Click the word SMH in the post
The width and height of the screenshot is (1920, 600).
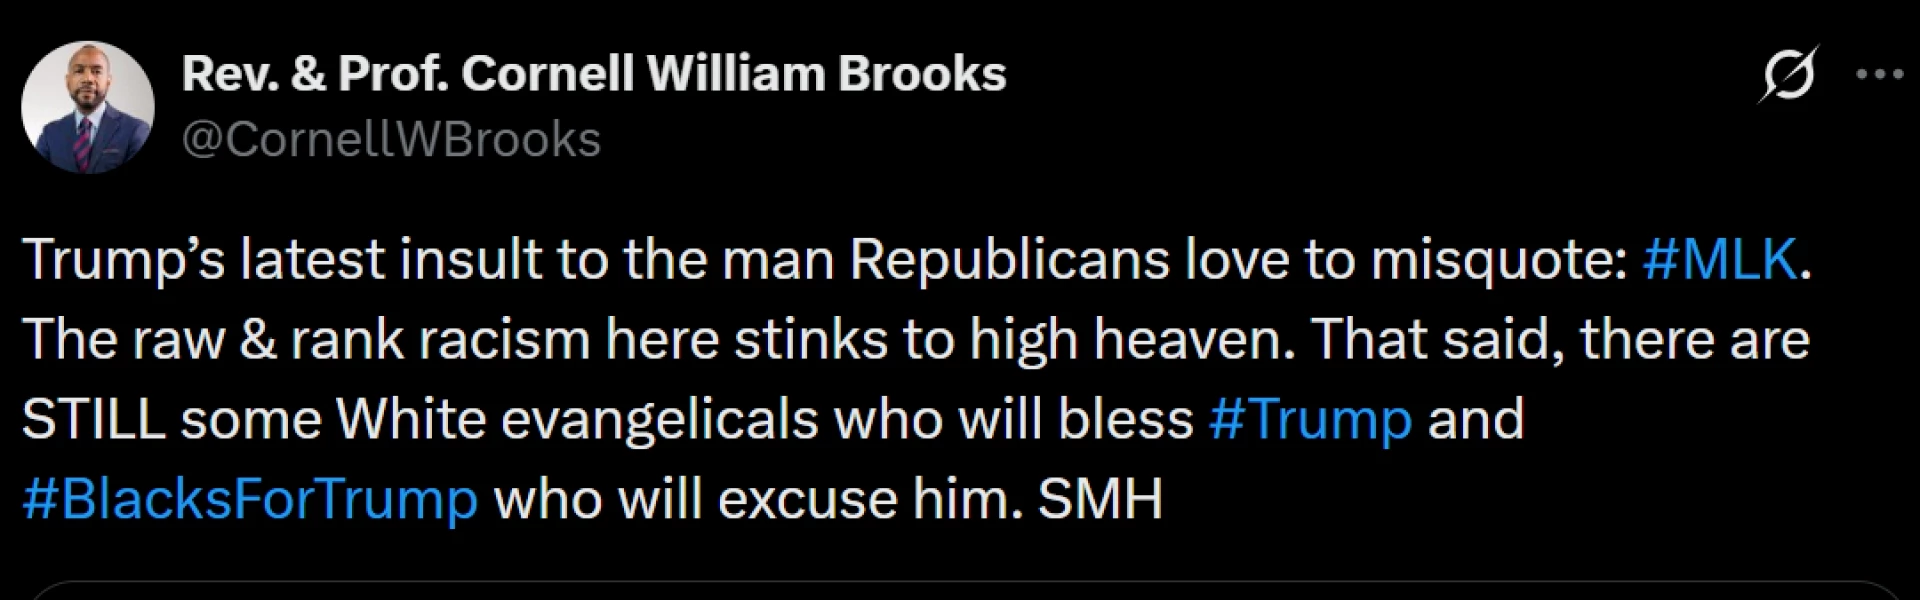click(x=1100, y=499)
